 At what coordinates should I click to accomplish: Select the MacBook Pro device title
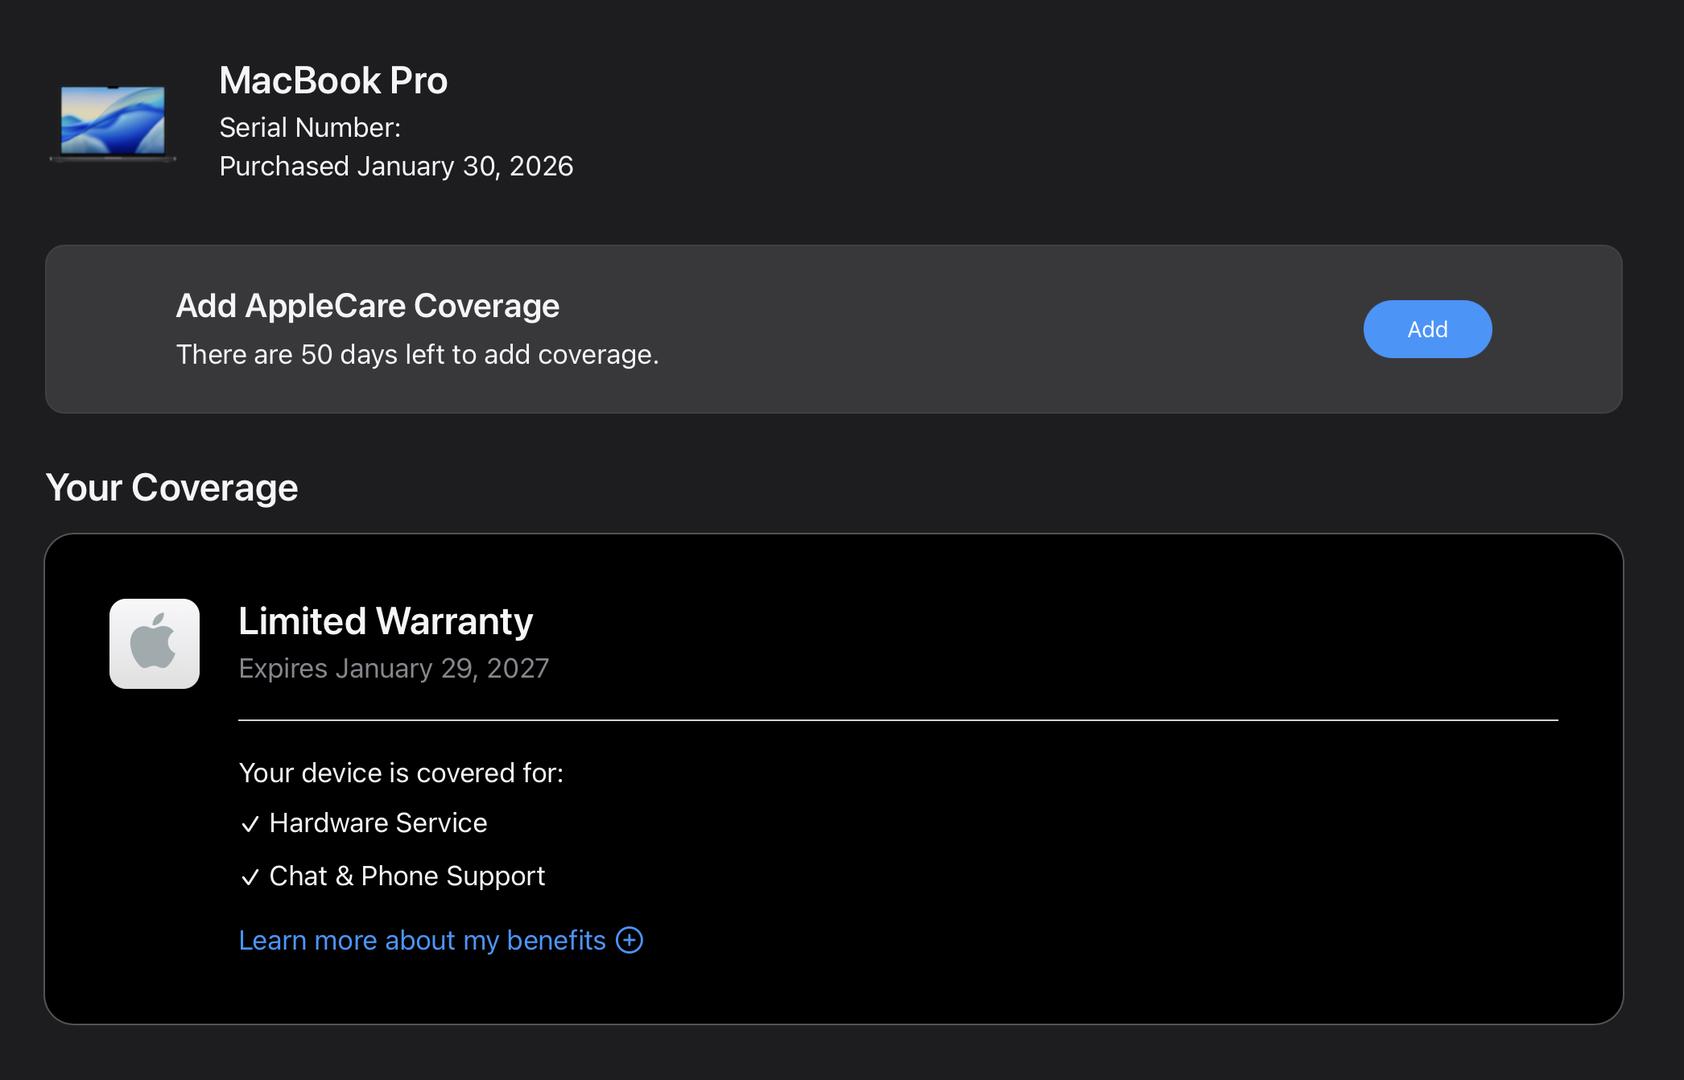coord(333,80)
